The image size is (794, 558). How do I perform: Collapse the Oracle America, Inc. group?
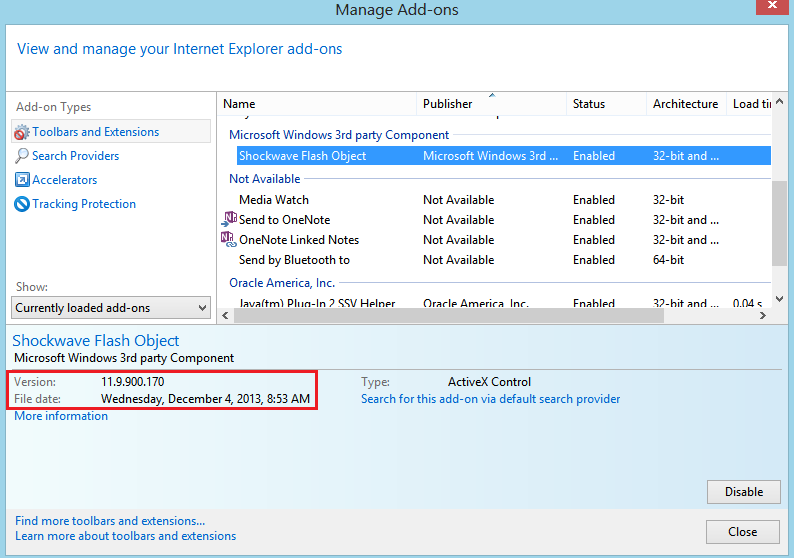[x=282, y=283]
